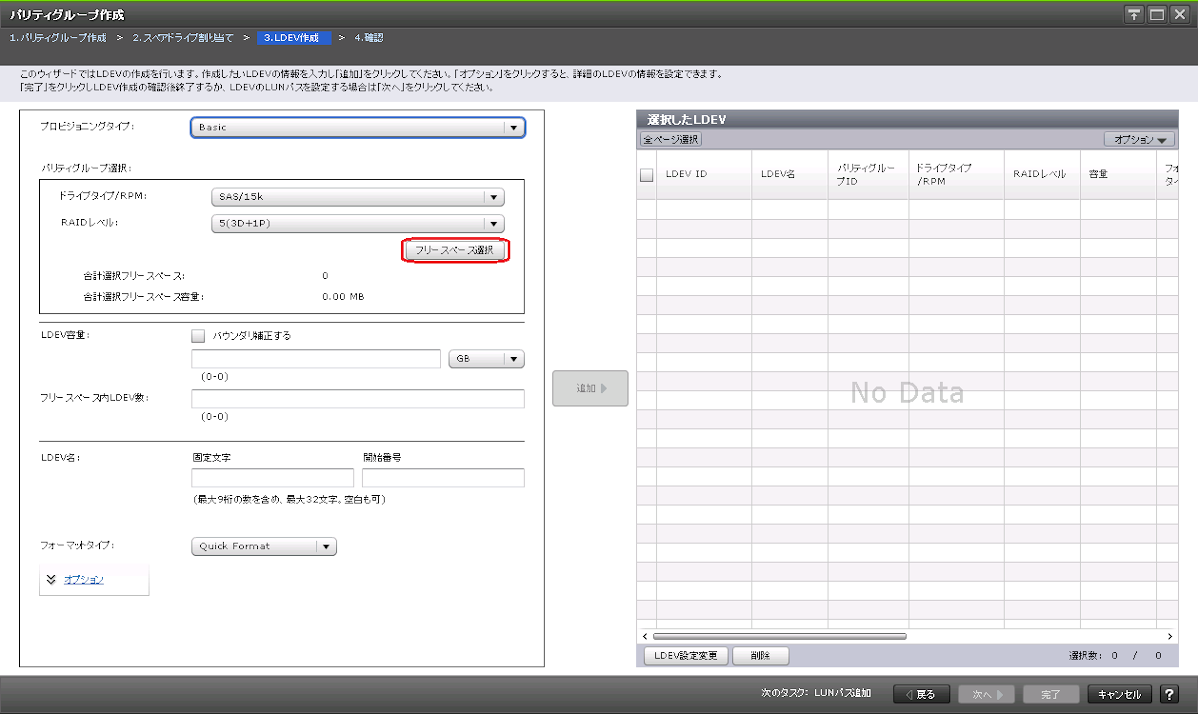Open the プロビジョニングタイプ Basic dropdown
1198x714 pixels.
[358, 128]
